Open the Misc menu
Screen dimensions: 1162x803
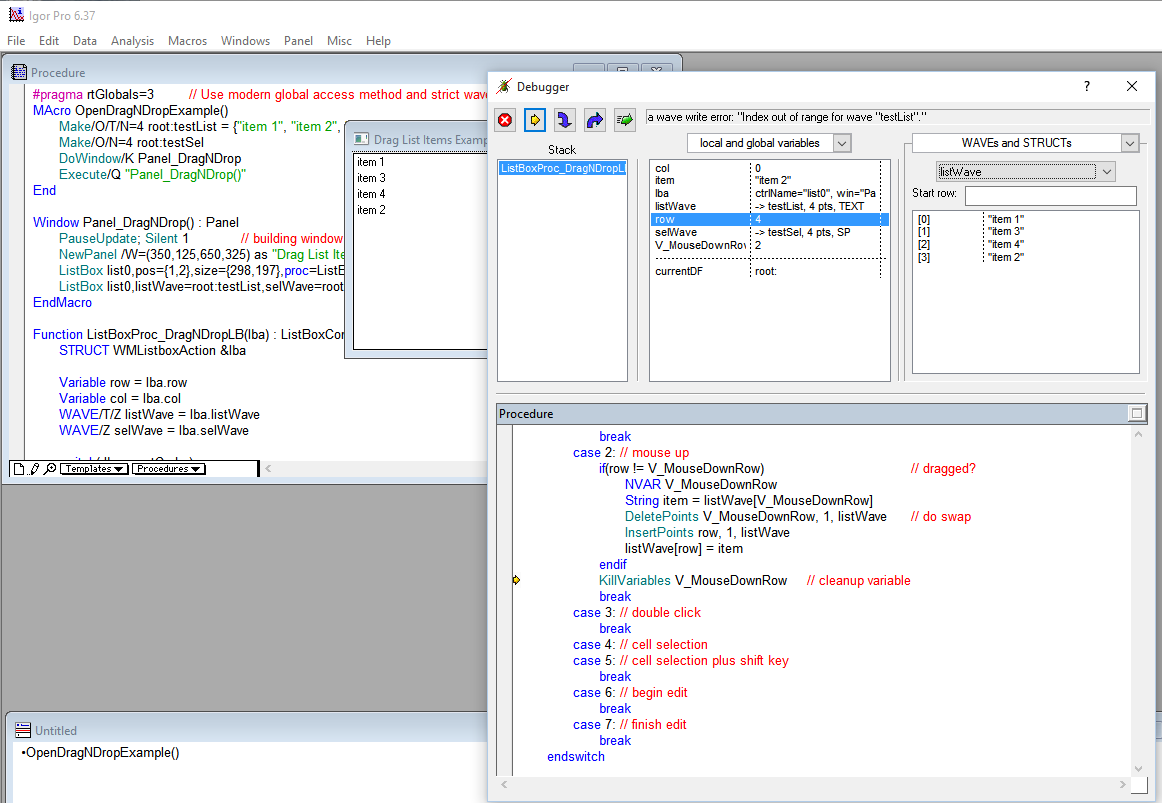(x=339, y=41)
